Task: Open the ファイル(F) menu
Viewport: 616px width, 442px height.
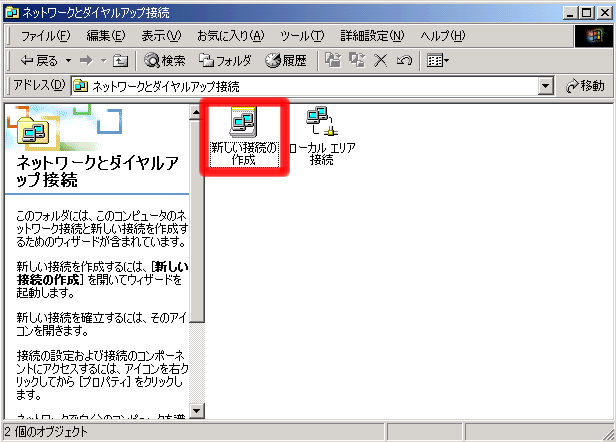Action: pyautogui.click(x=45, y=36)
